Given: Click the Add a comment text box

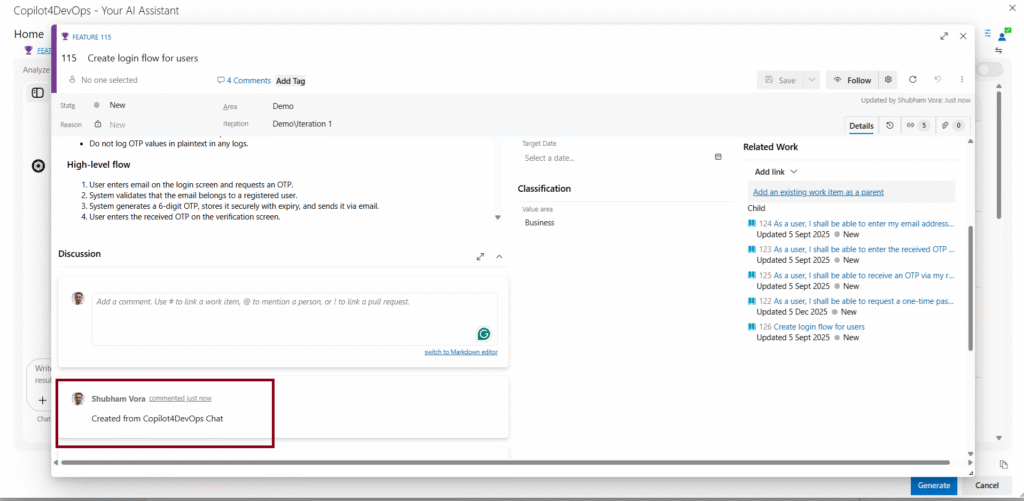Looking at the screenshot, I should [295, 319].
